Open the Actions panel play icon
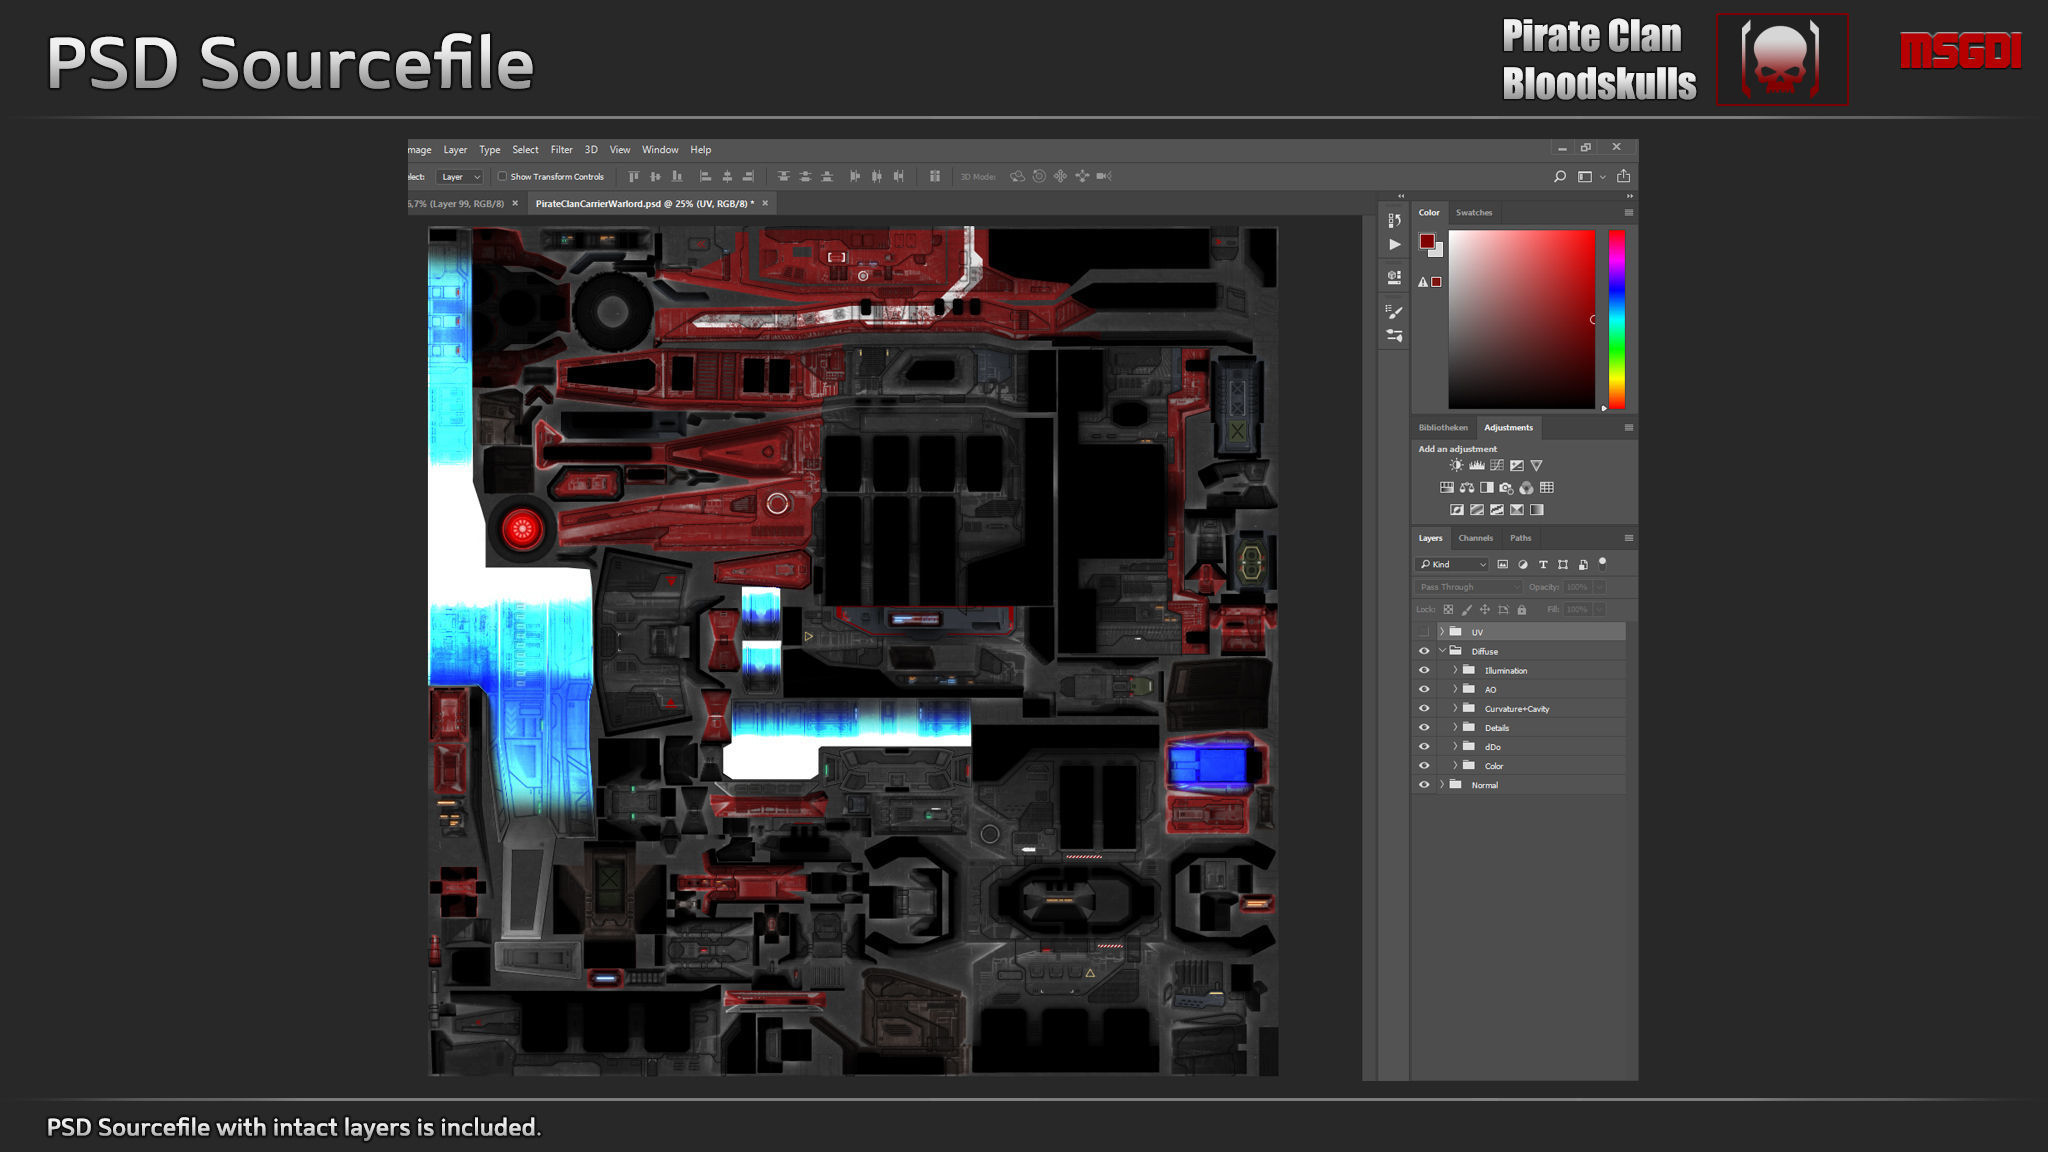This screenshot has width=2048, height=1152. click(1394, 244)
